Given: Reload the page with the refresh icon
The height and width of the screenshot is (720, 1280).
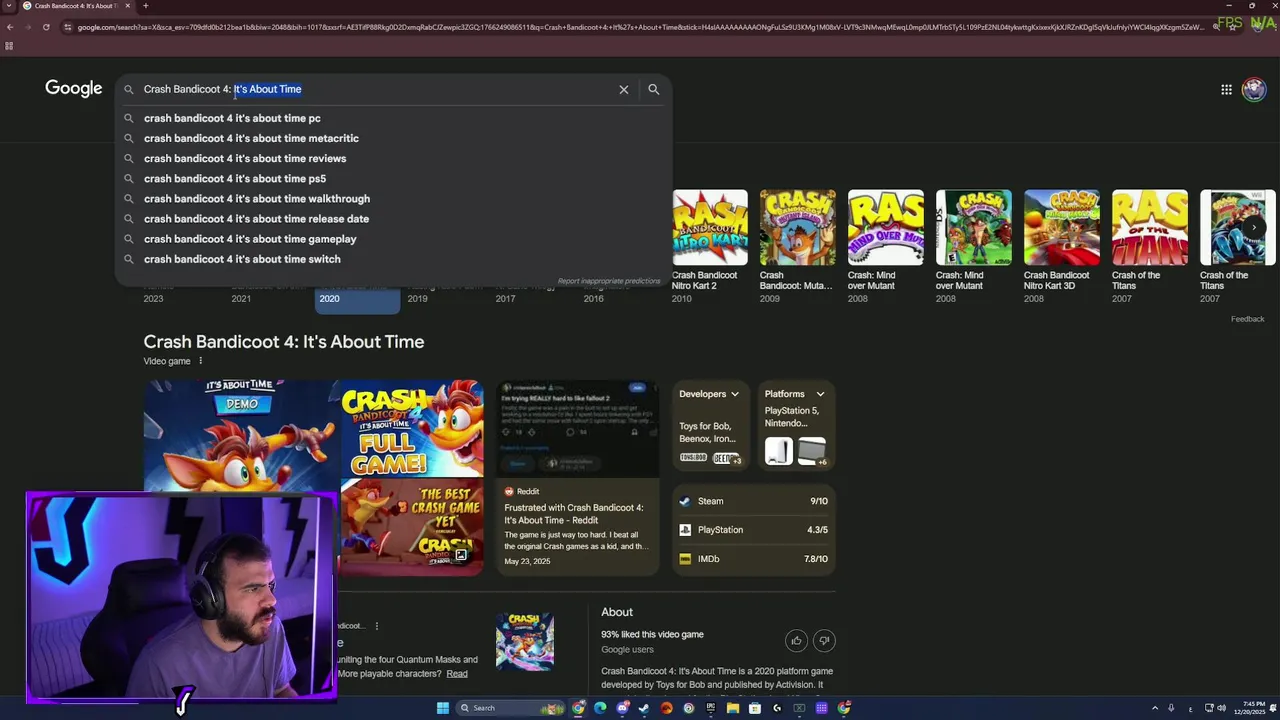Looking at the screenshot, I should pyautogui.click(x=46, y=27).
